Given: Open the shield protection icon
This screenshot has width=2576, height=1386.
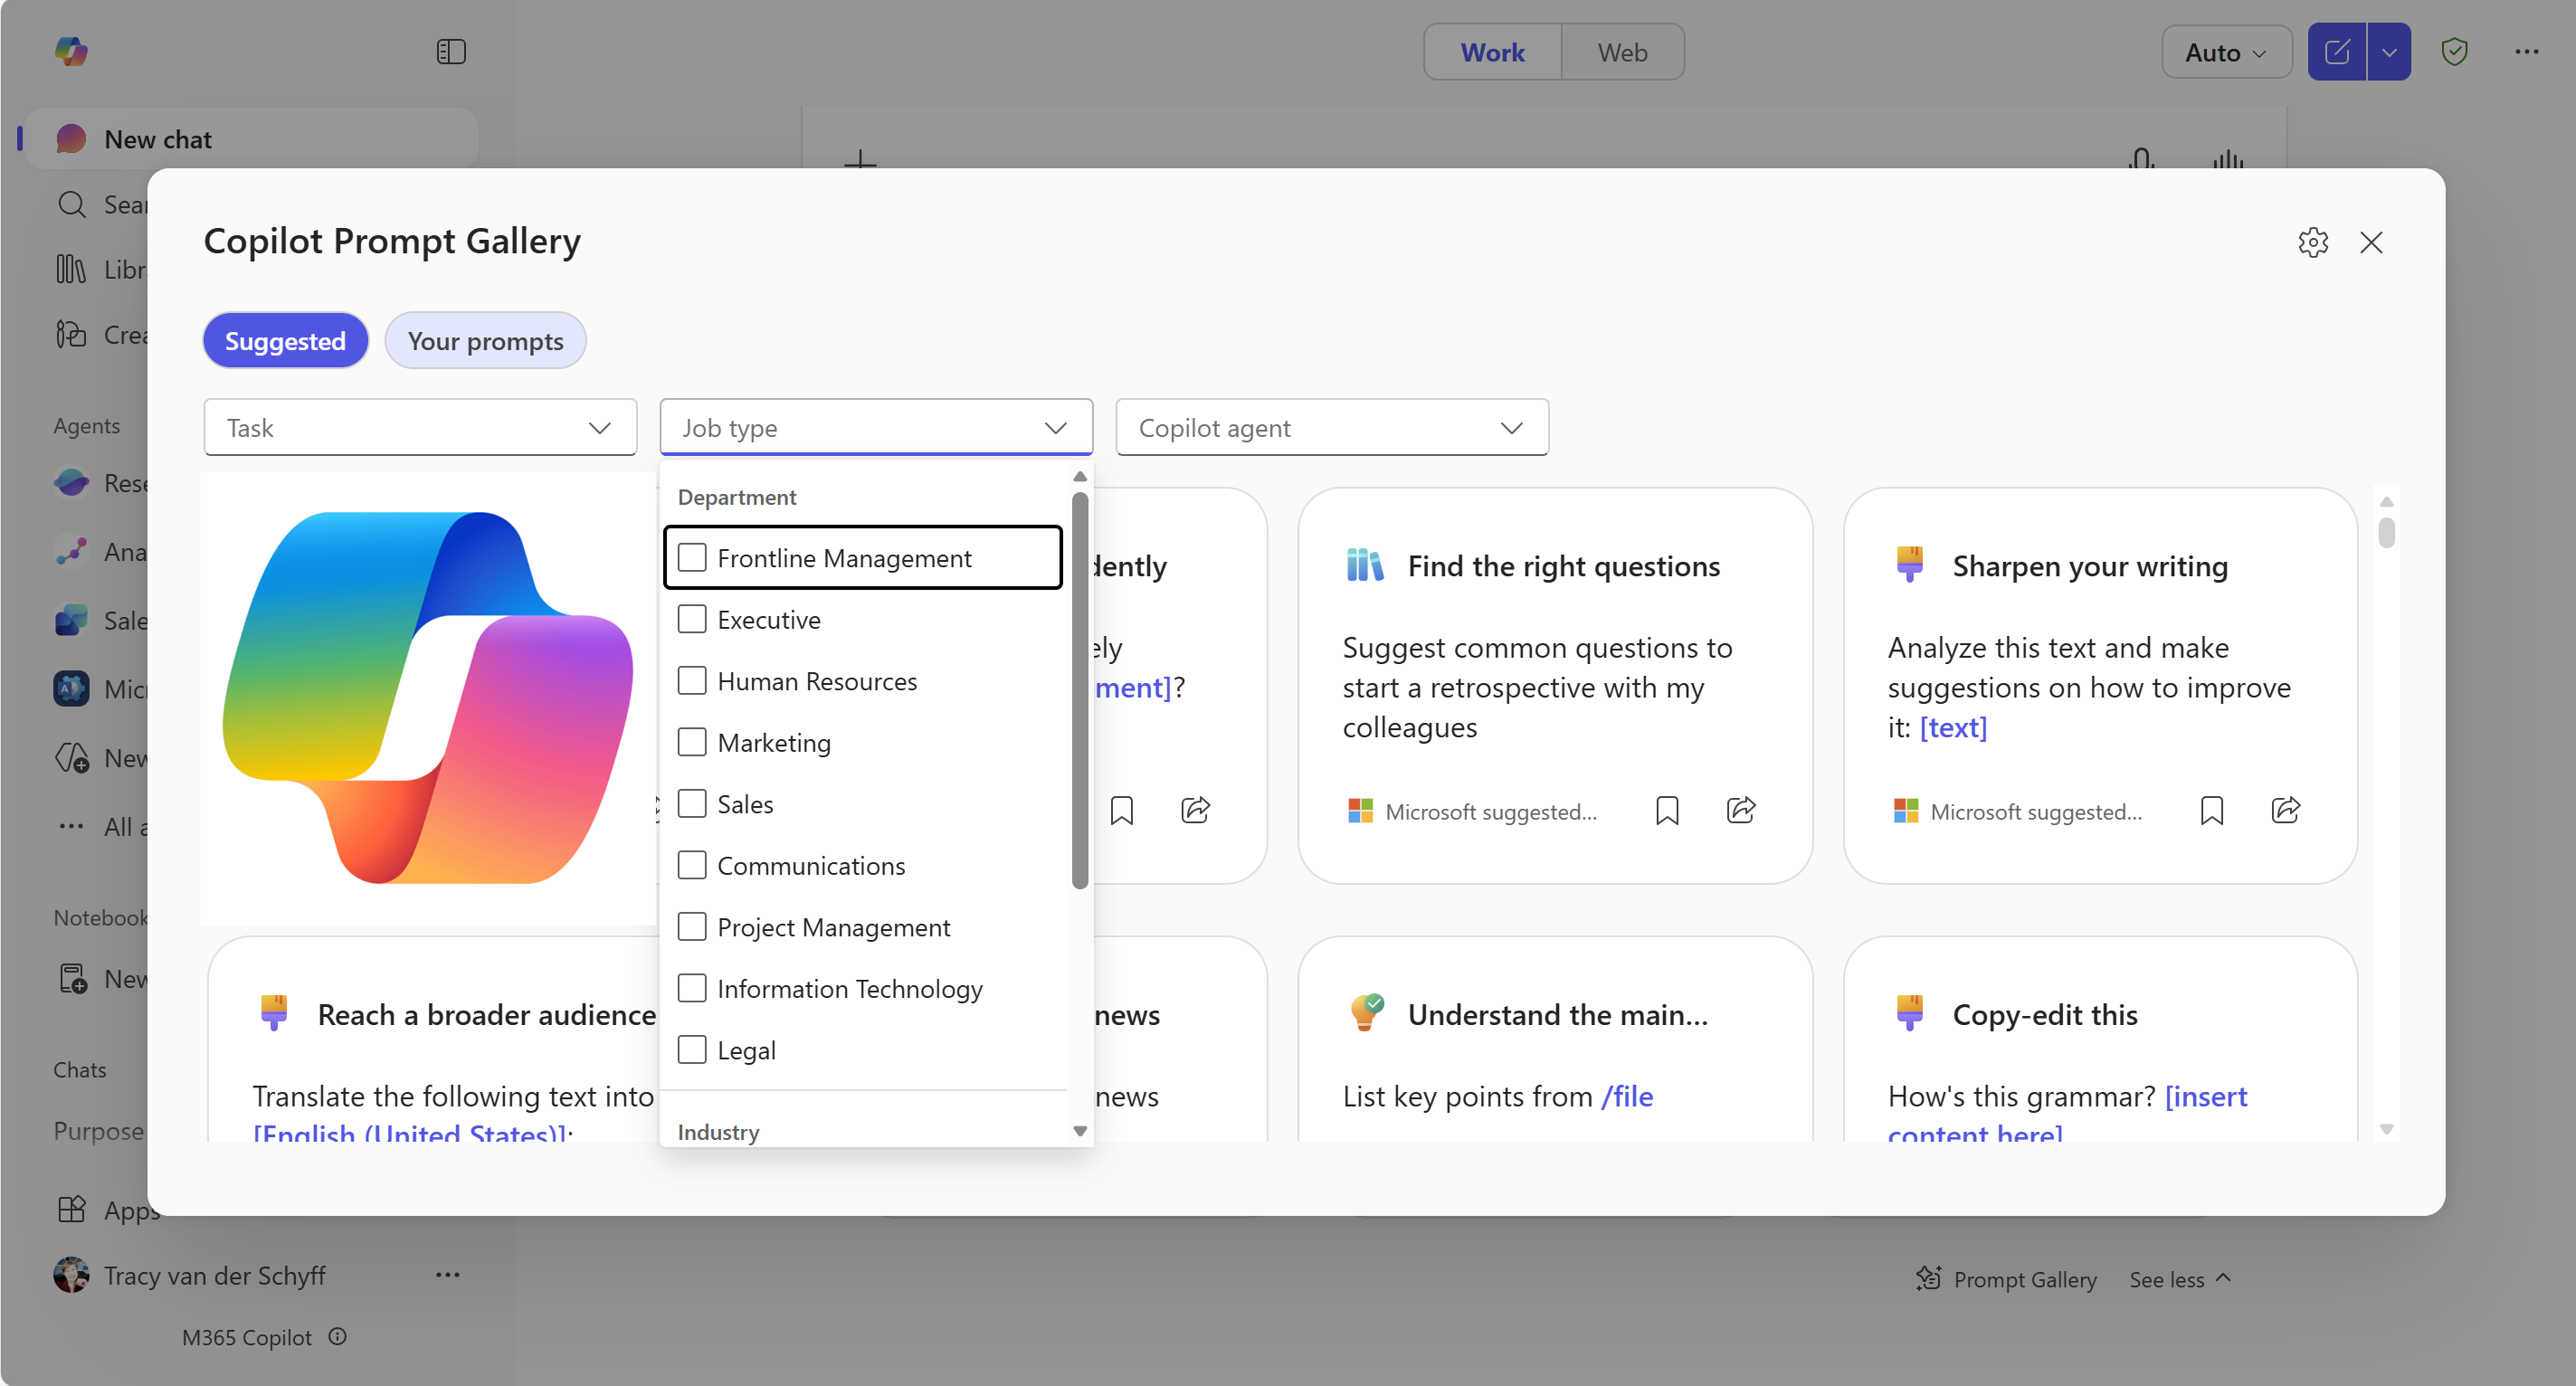Looking at the screenshot, I should point(2454,52).
